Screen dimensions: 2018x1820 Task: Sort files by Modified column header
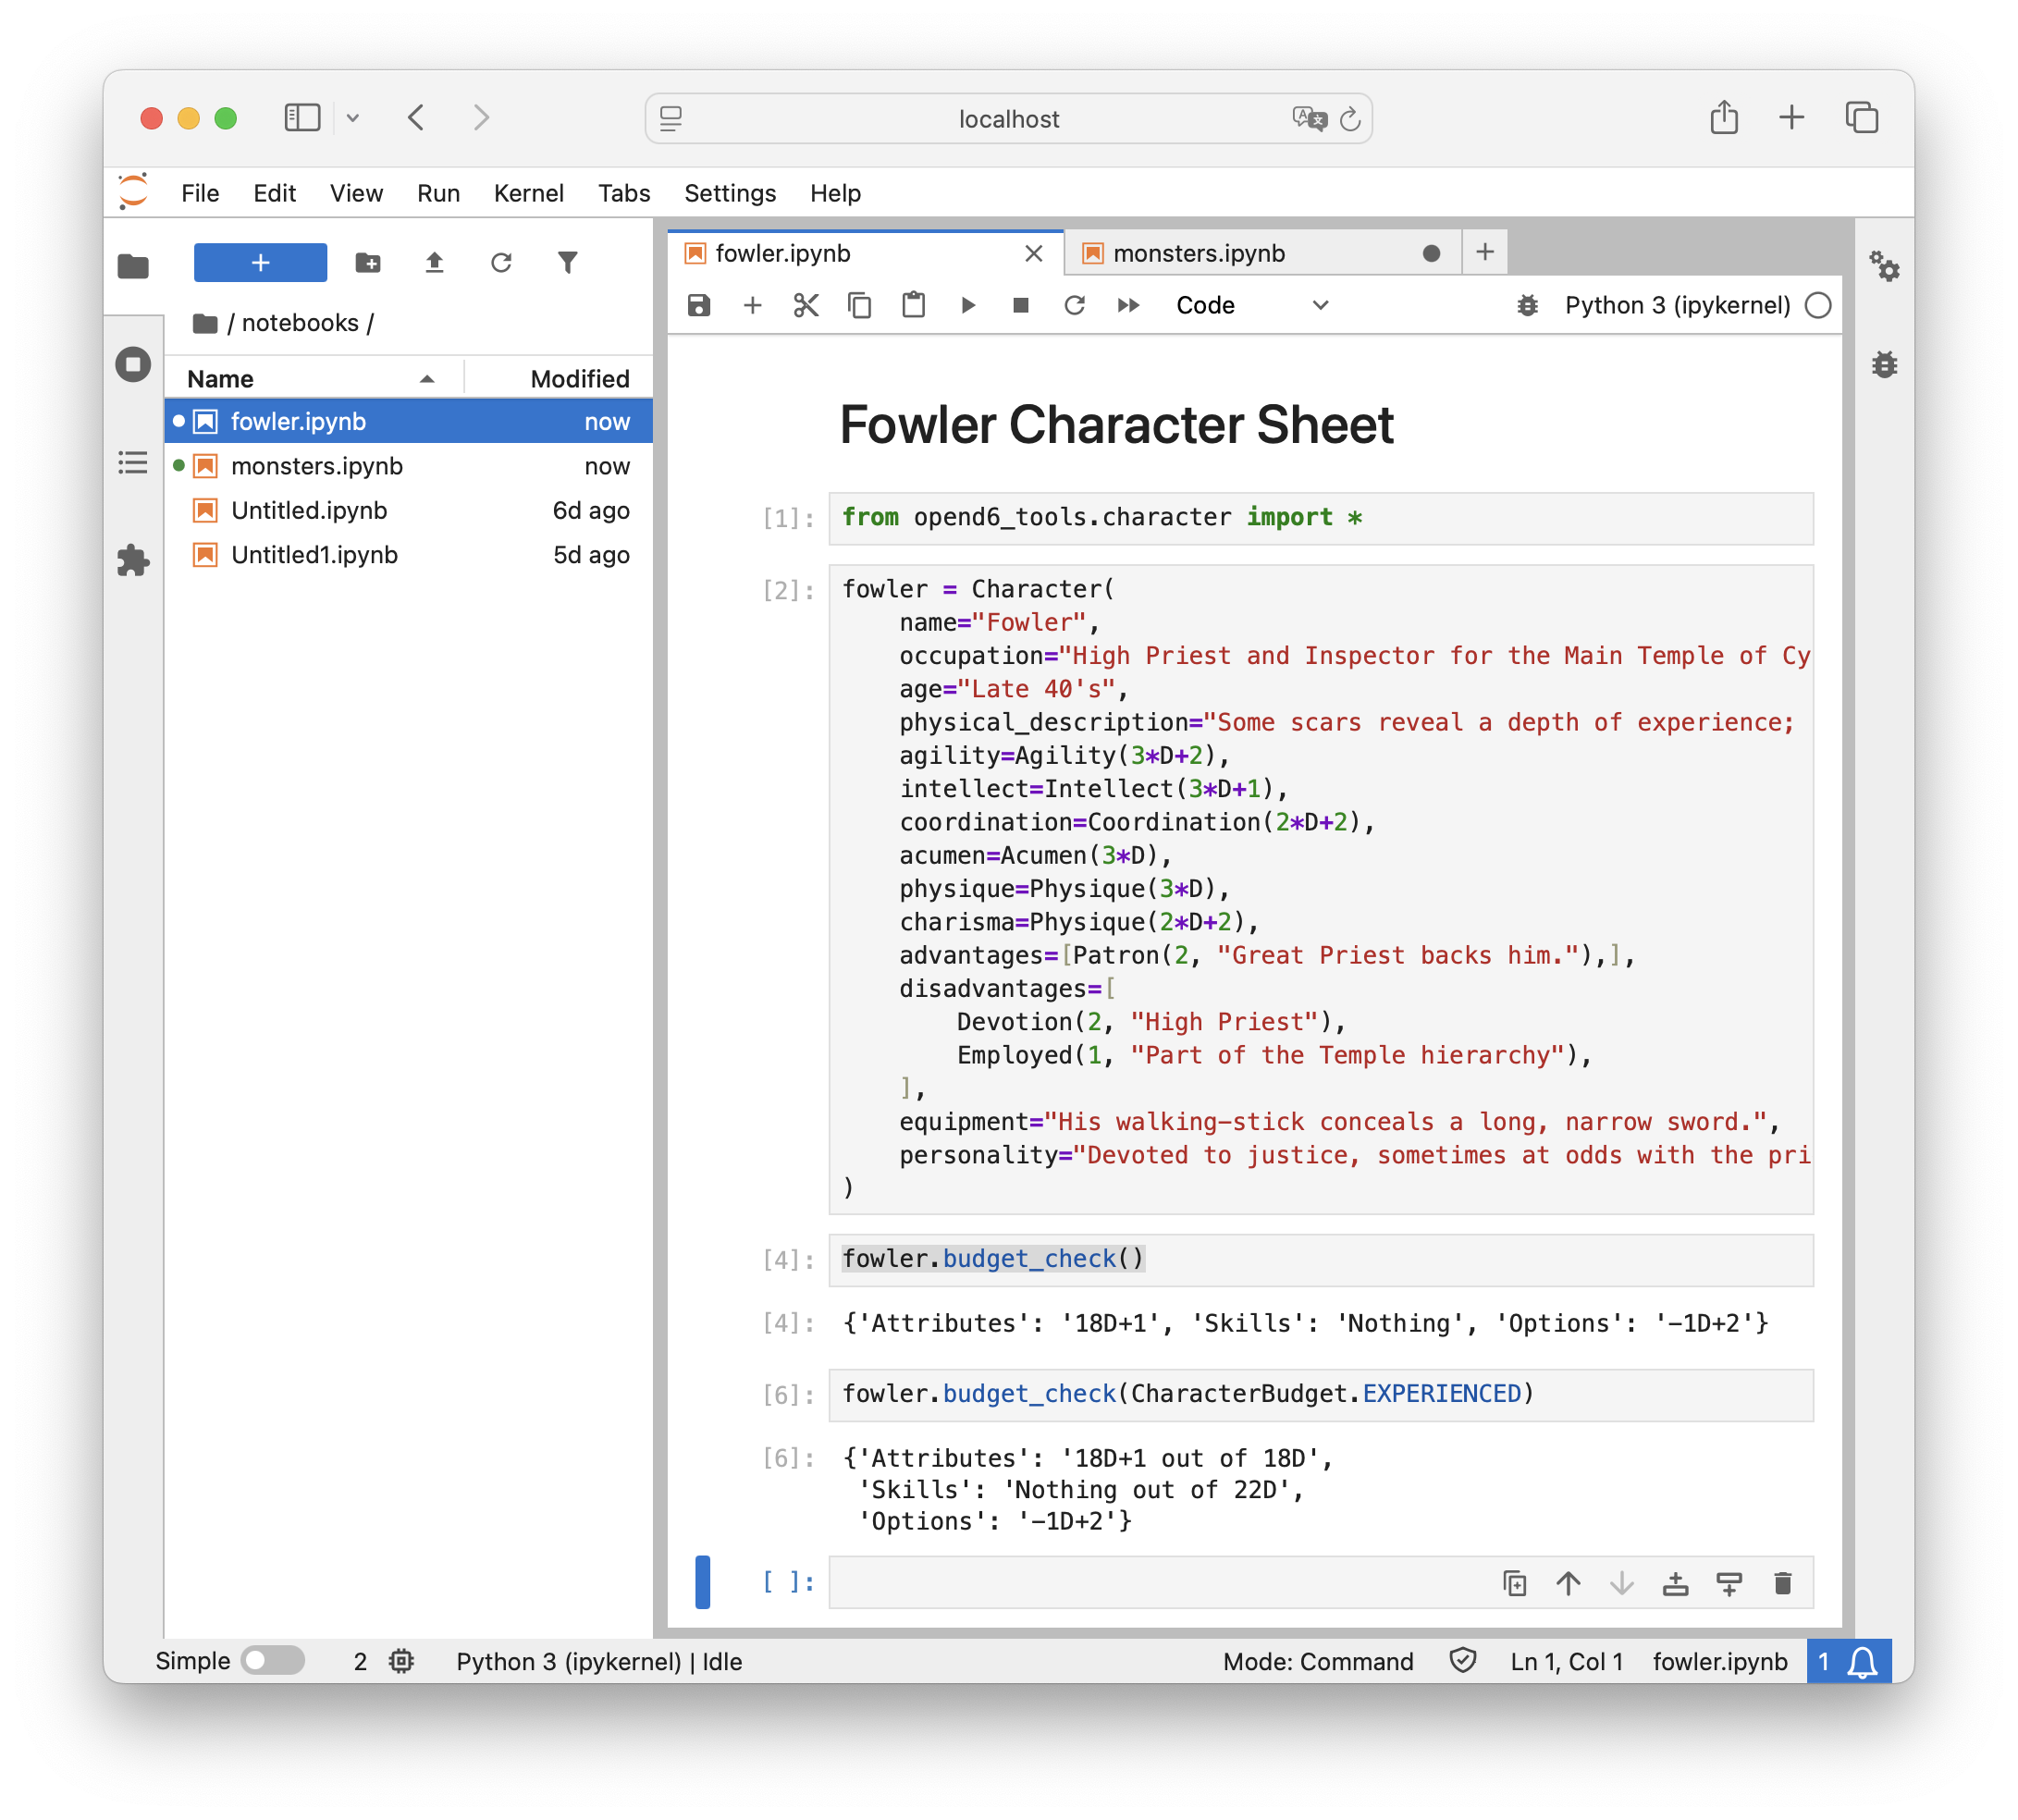point(558,379)
